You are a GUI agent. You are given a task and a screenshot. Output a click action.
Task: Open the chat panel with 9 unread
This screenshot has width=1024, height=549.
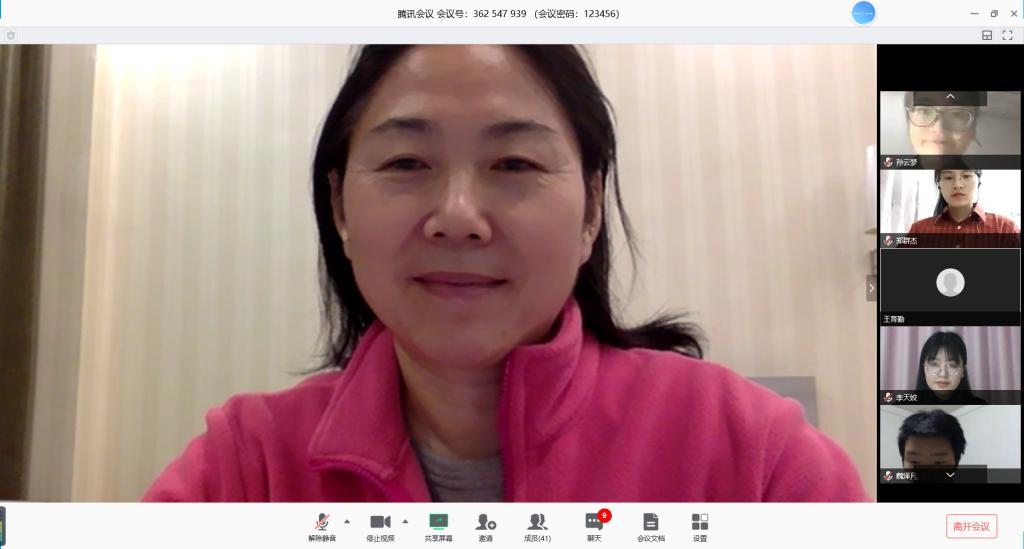point(594,526)
